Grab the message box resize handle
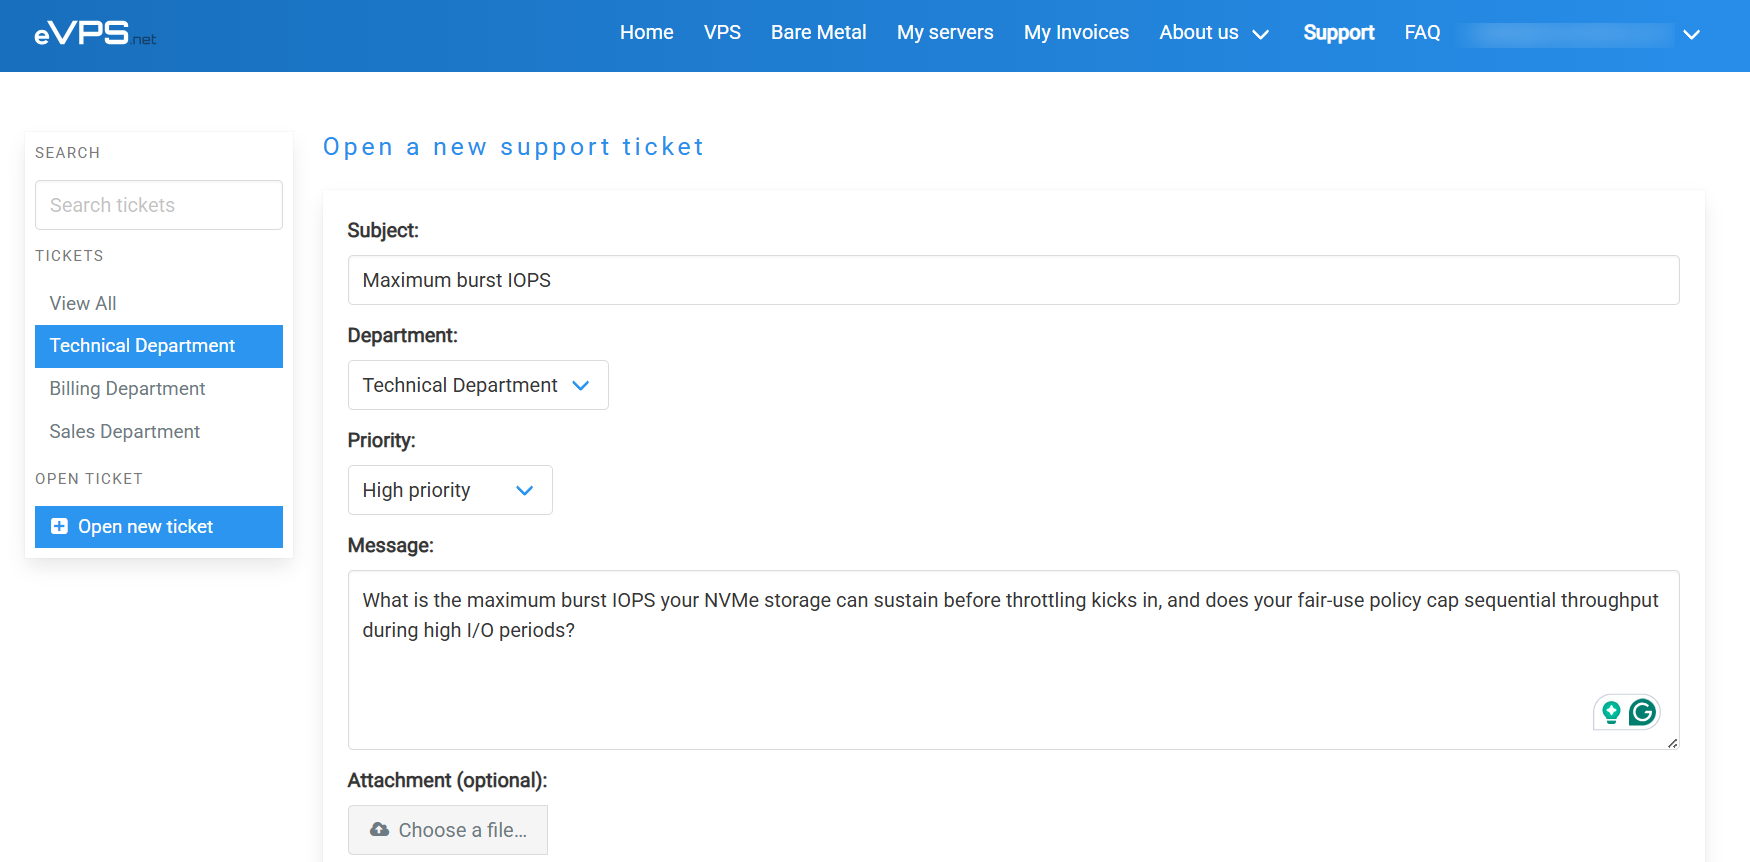This screenshot has height=862, width=1750. [1673, 743]
